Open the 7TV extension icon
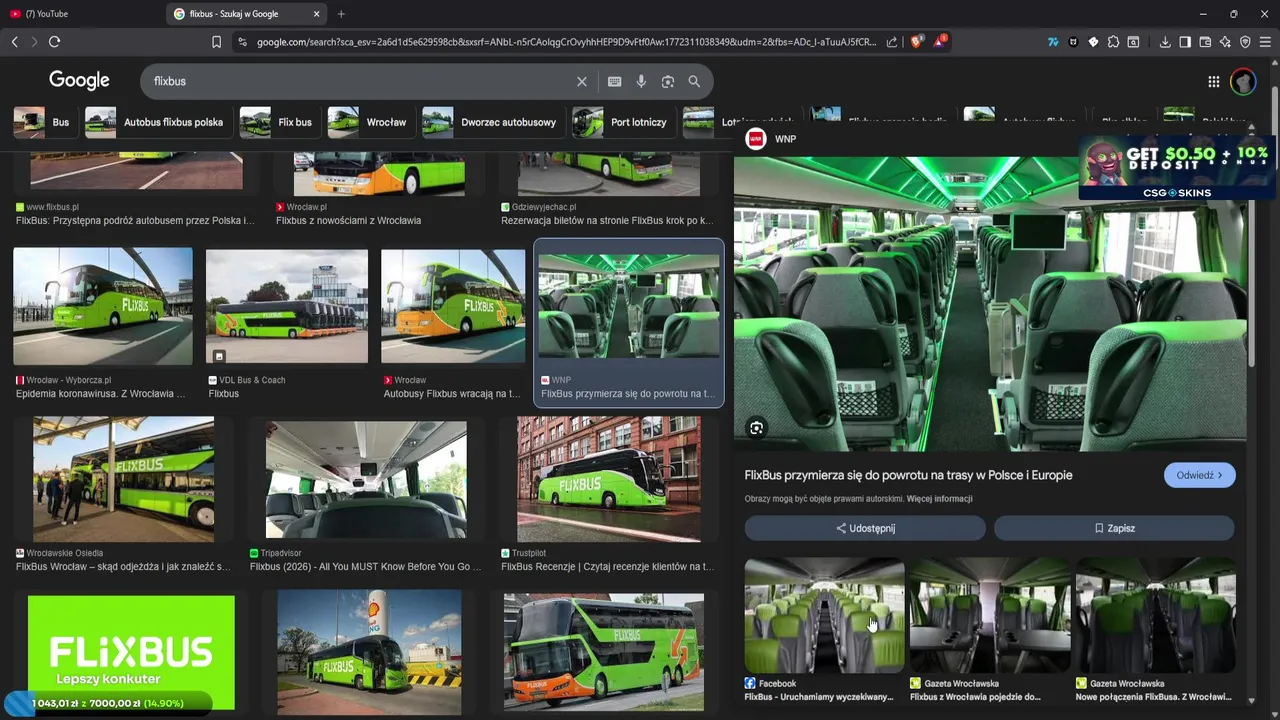 pos(1053,42)
